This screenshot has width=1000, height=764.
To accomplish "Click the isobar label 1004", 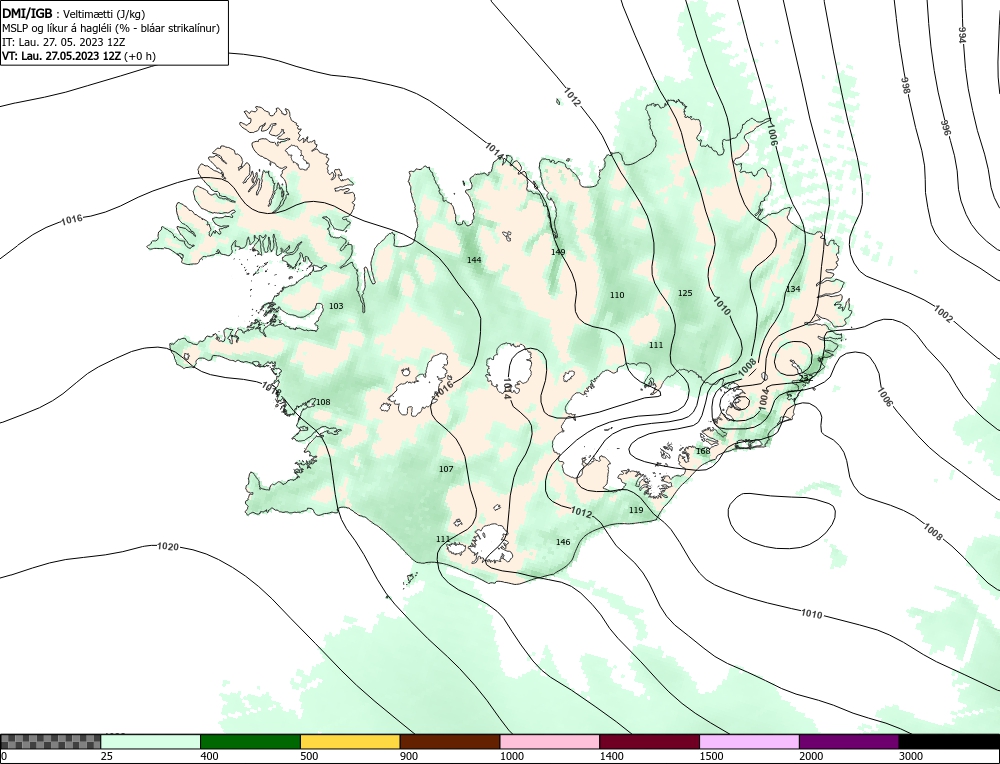I will click(763, 399).
